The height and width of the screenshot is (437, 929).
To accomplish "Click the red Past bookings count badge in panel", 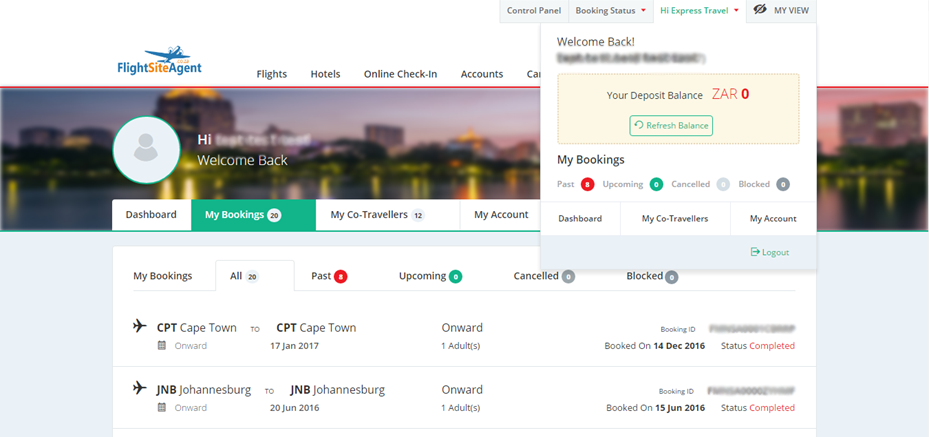I will 588,184.
